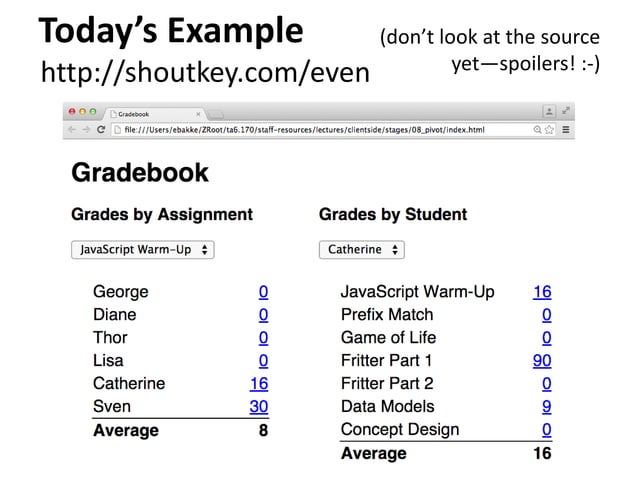Click Sven's grade link of 30
The width and height of the screenshot is (638, 478).
tap(259, 406)
